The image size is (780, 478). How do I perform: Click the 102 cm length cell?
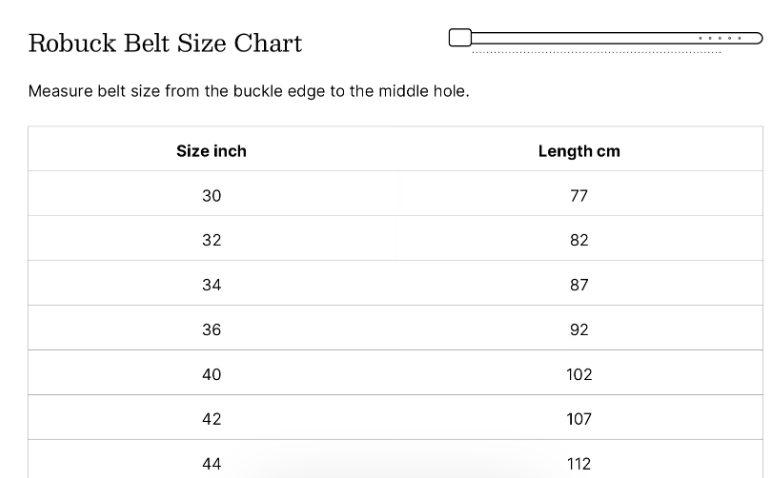[579, 374]
